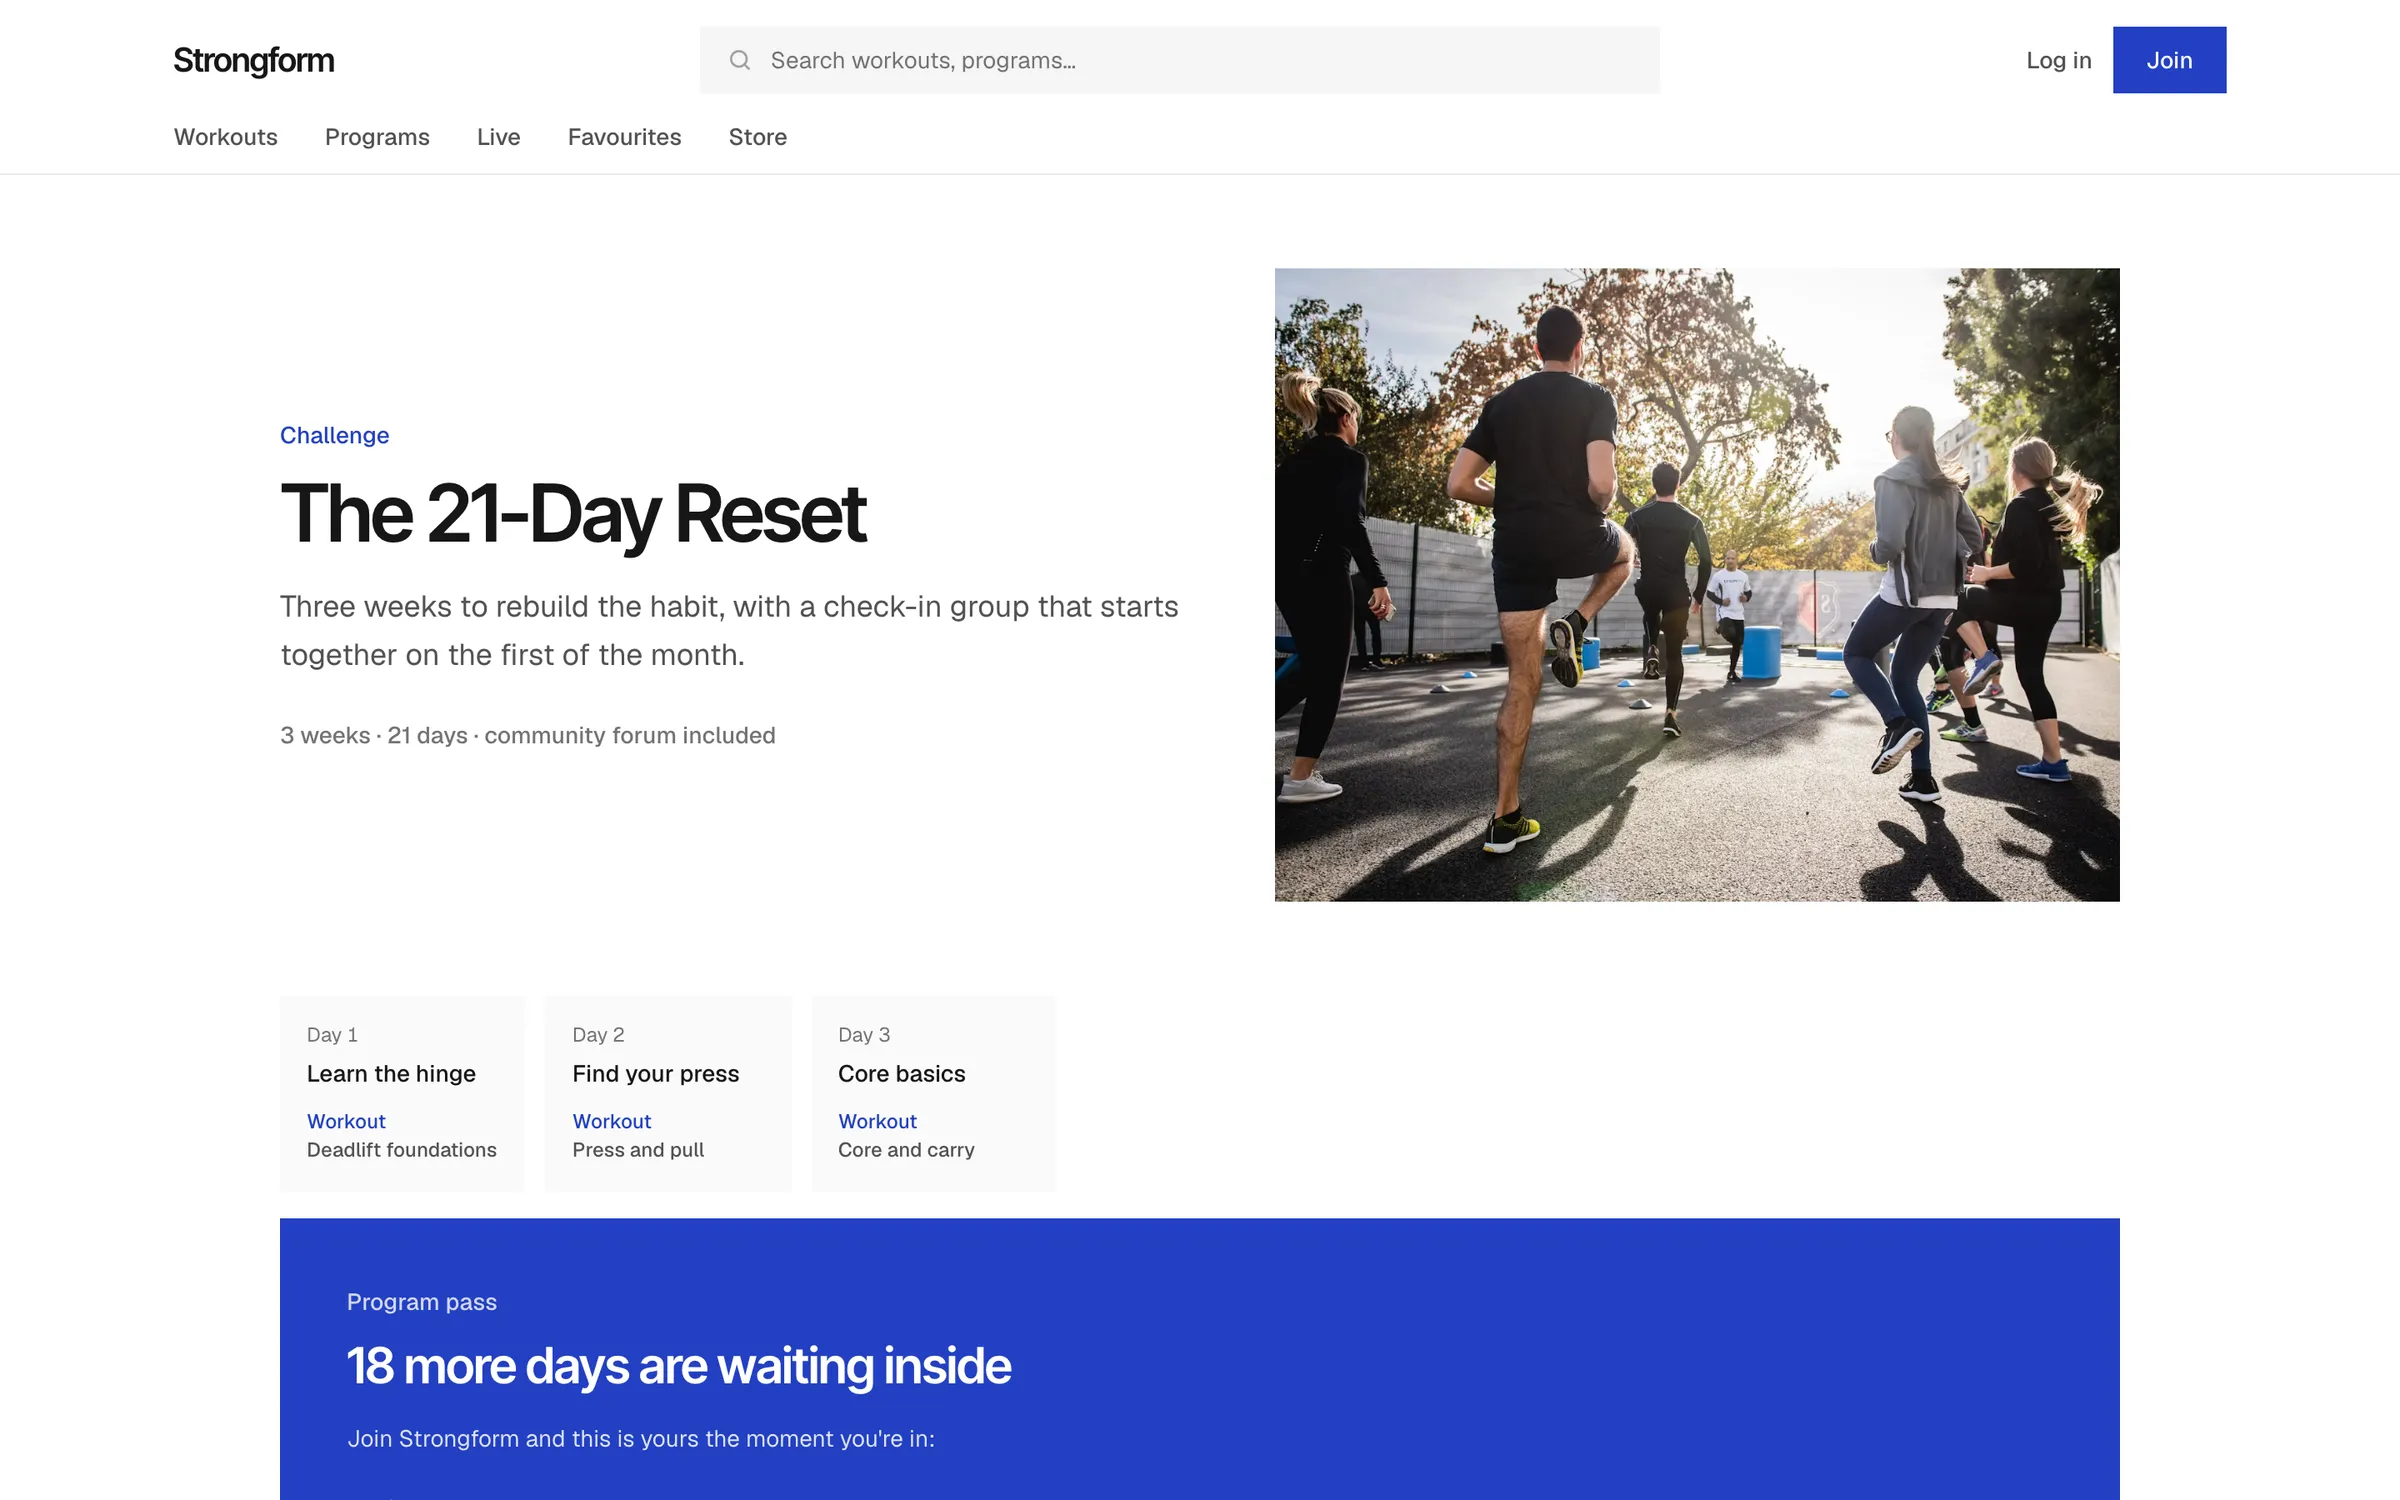Go to the Programs nav item
Image resolution: width=2400 pixels, height=1500 pixels.
(x=377, y=137)
